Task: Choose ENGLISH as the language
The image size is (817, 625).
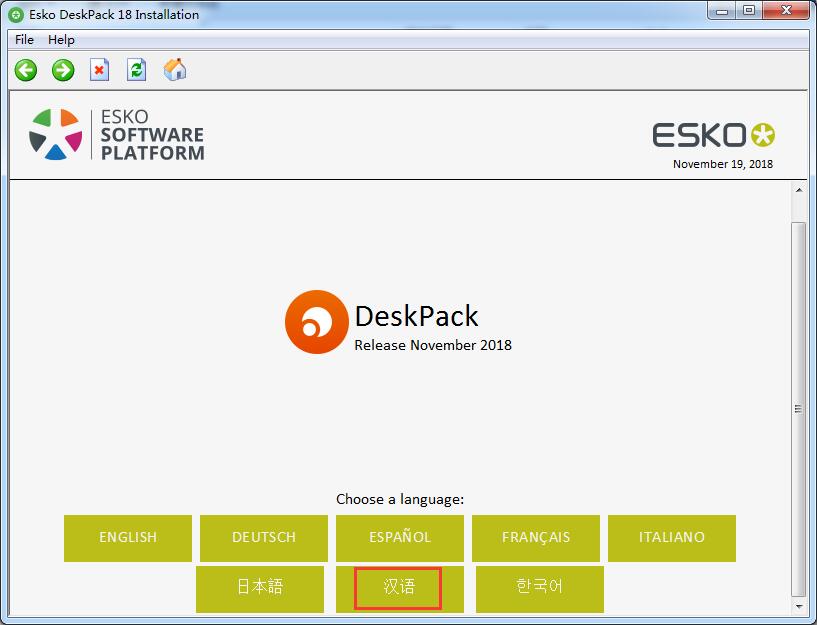Action: click(128, 538)
